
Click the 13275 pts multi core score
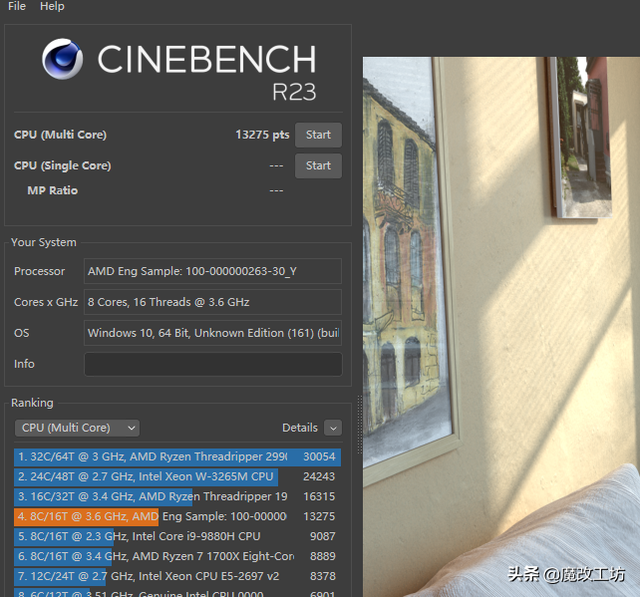click(262, 135)
